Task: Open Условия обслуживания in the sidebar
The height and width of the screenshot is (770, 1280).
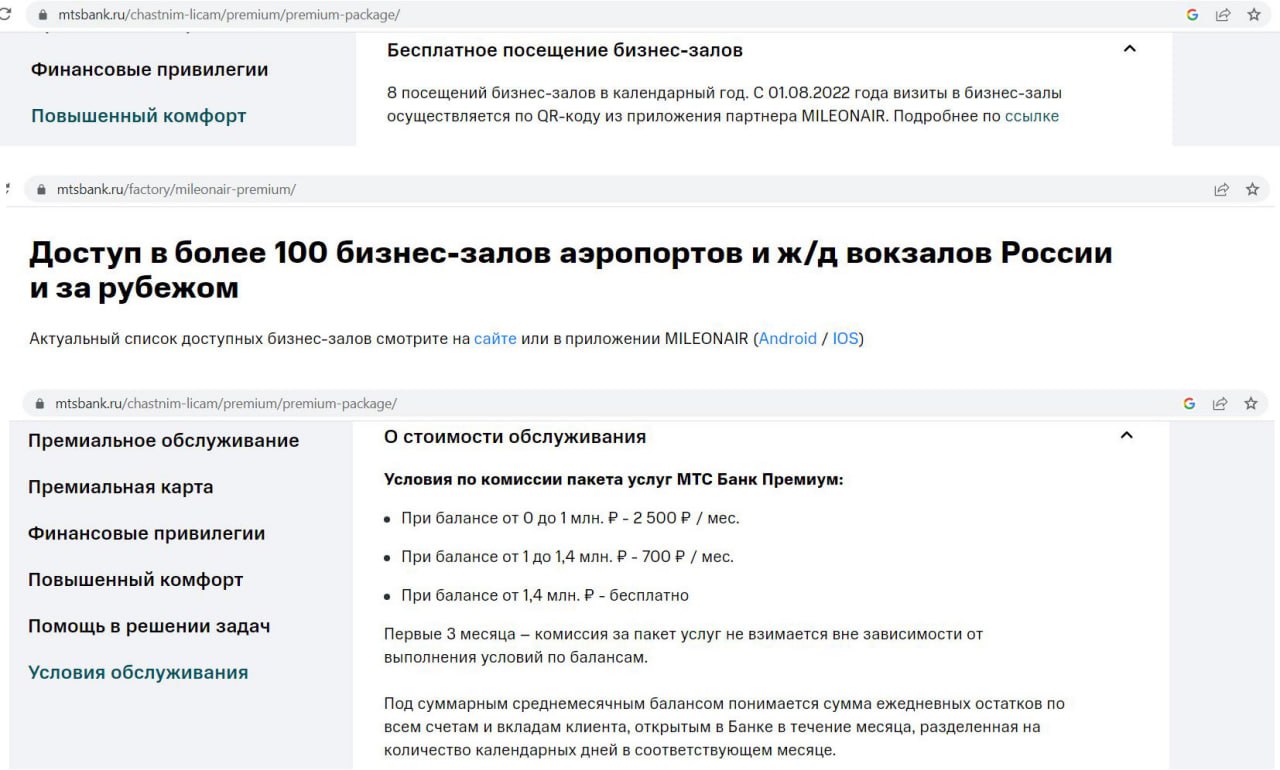Action: 138,672
